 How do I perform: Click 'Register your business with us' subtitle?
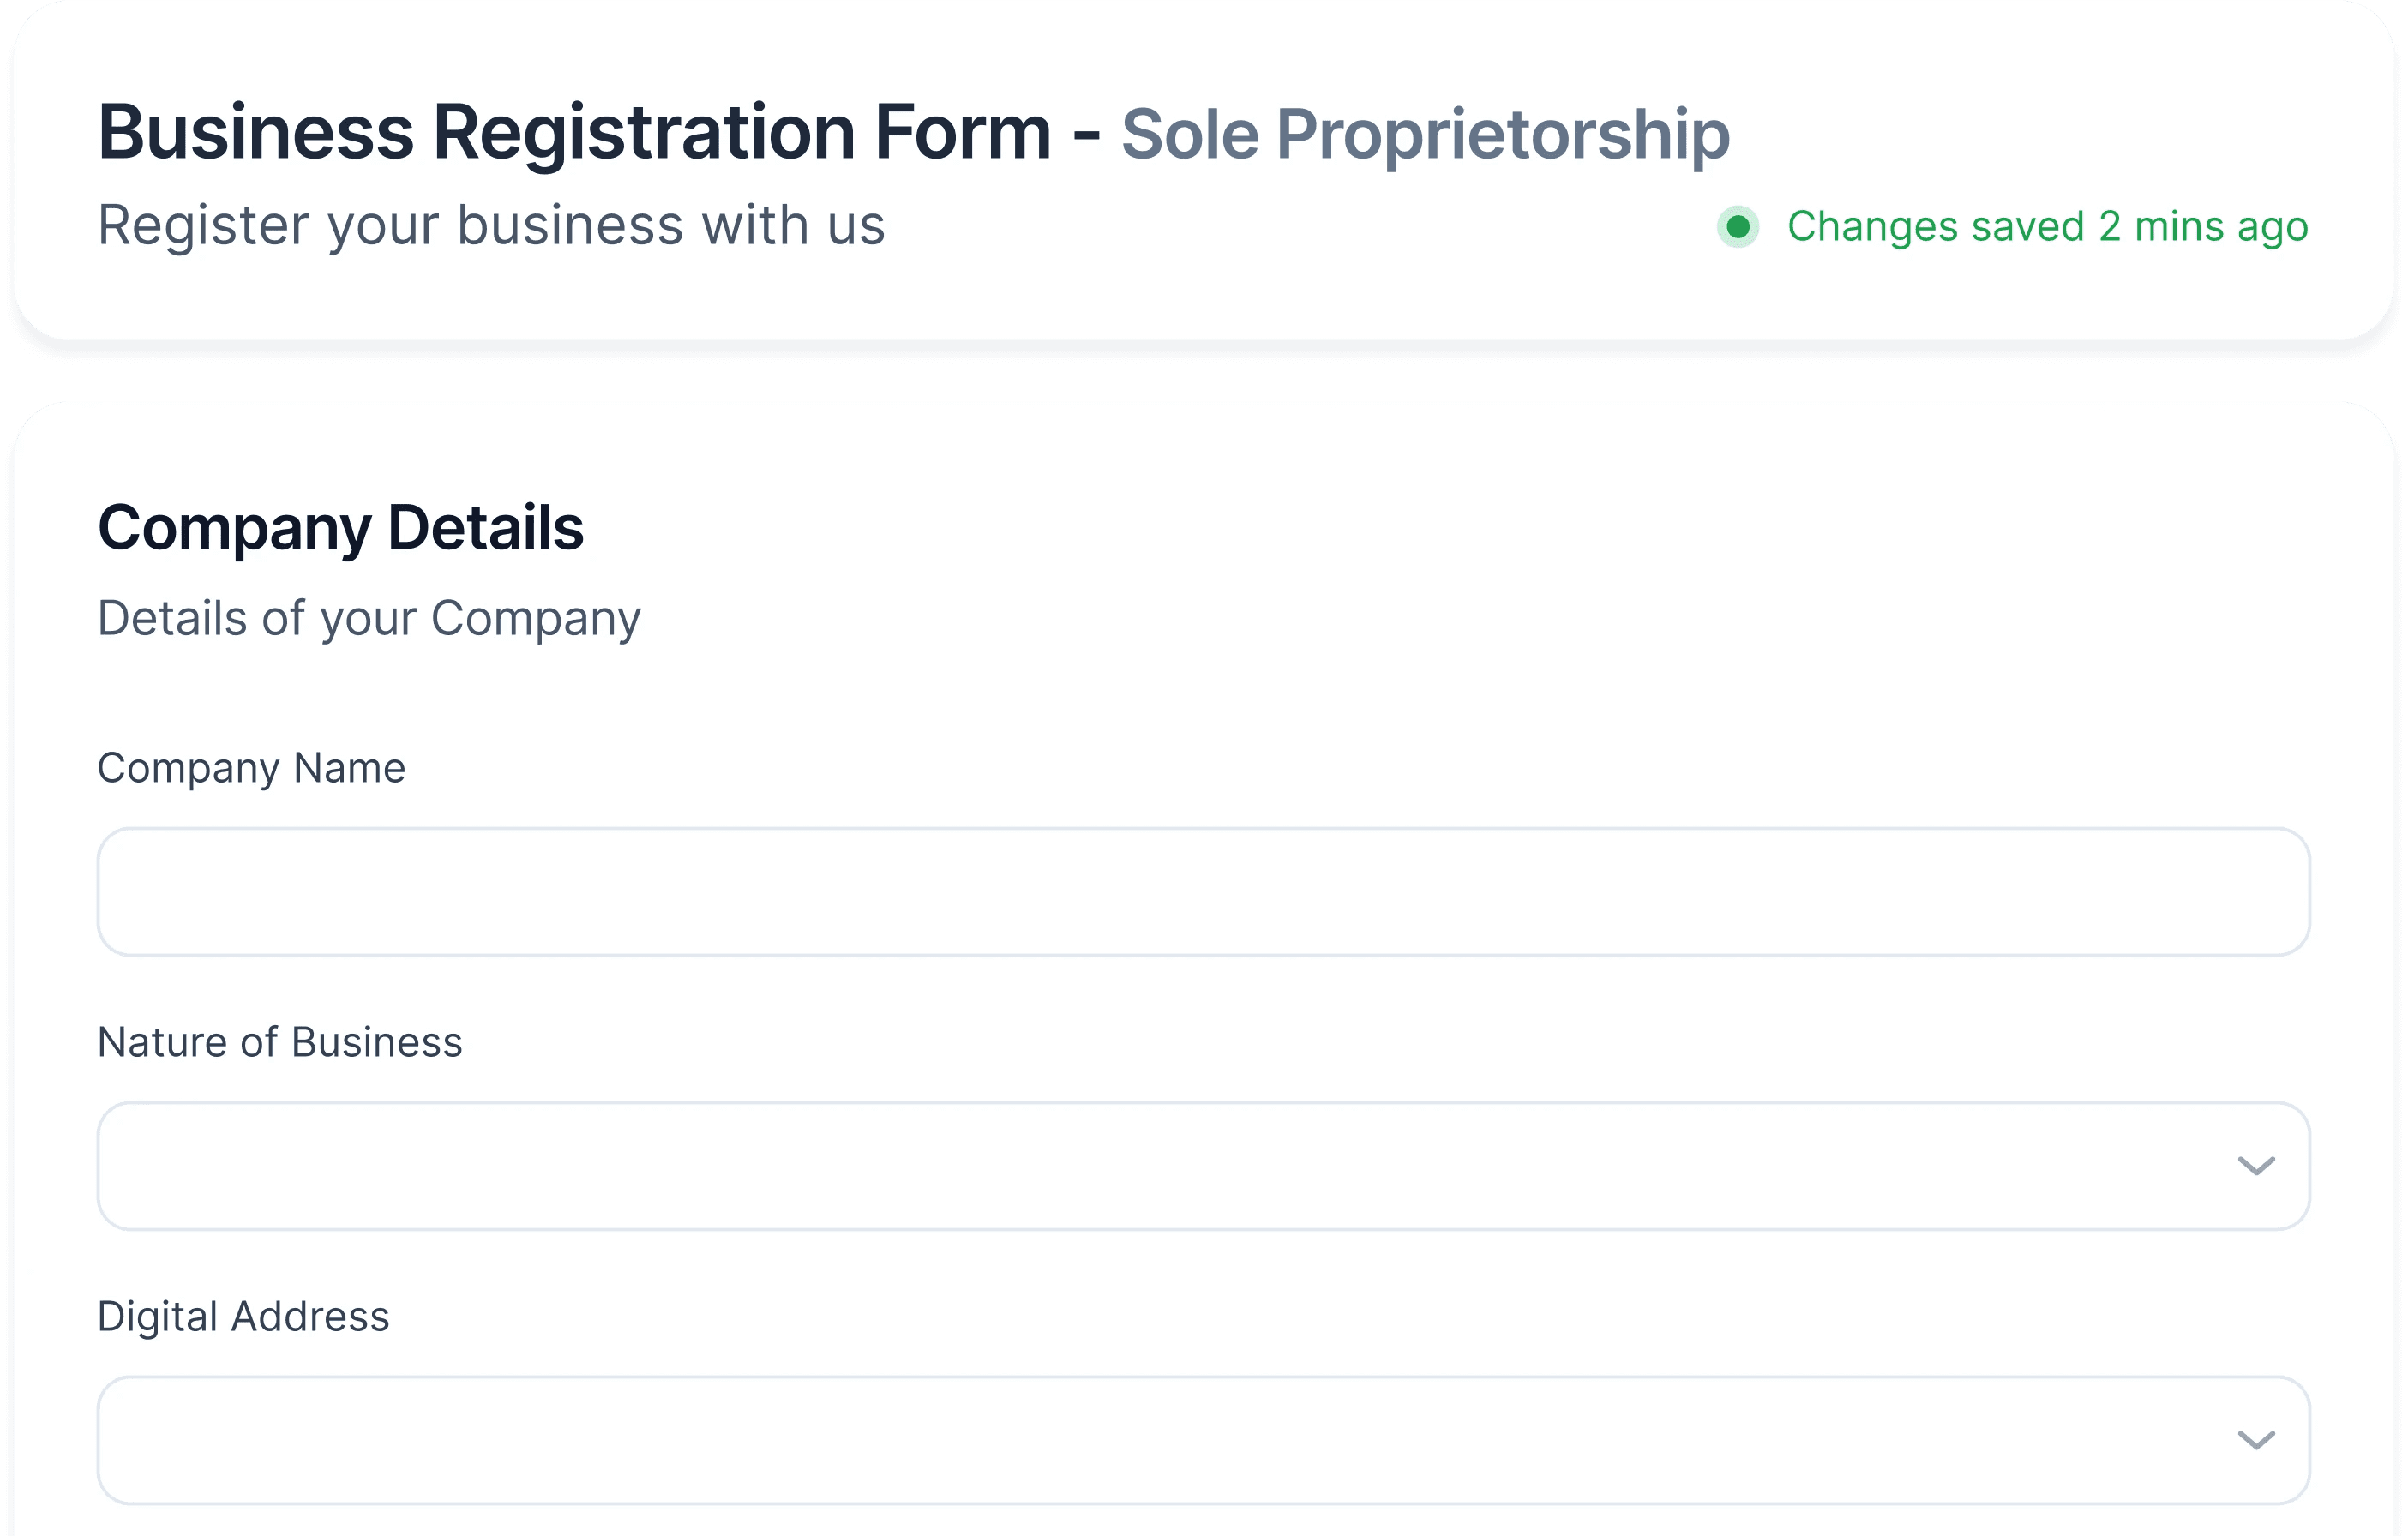tap(491, 225)
